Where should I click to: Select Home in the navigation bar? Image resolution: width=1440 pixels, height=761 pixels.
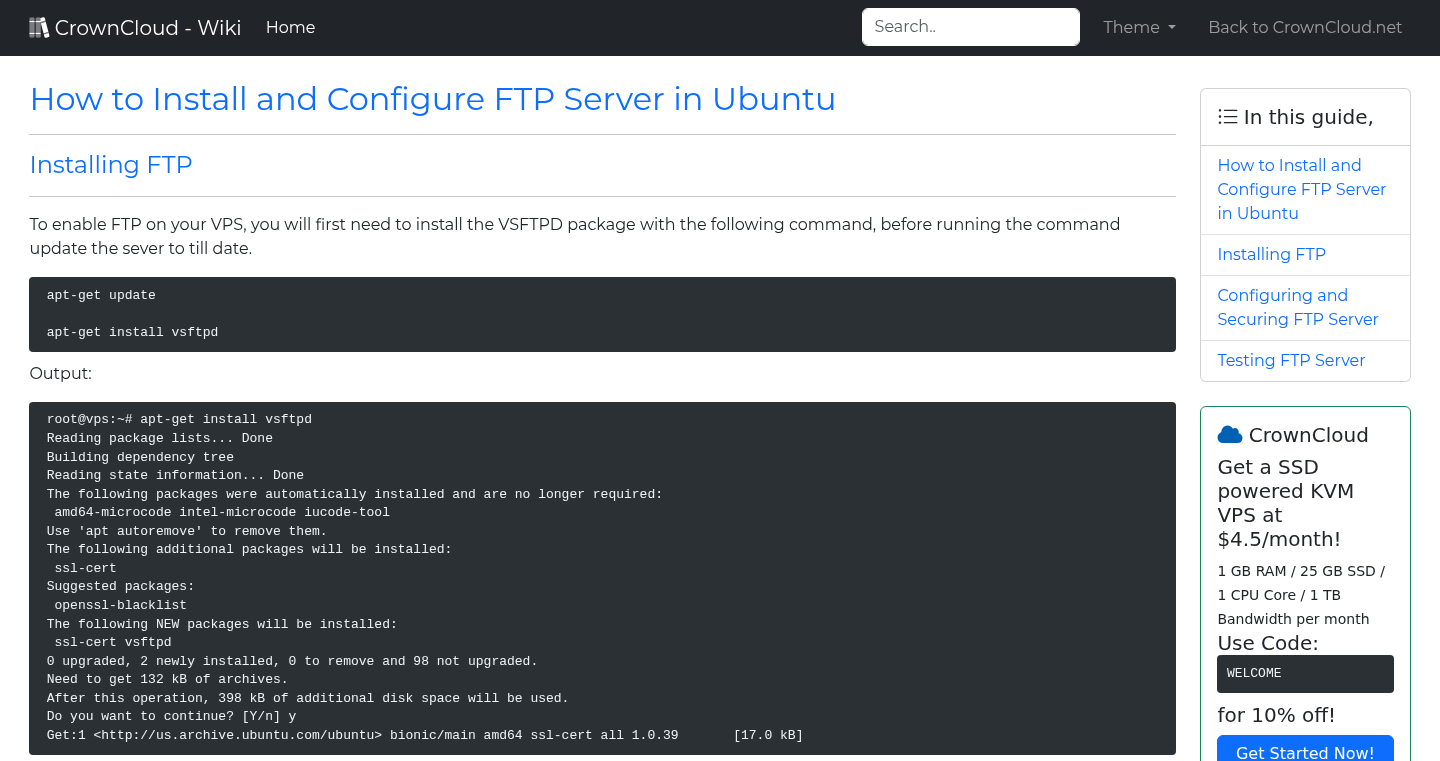(x=290, y=27)
